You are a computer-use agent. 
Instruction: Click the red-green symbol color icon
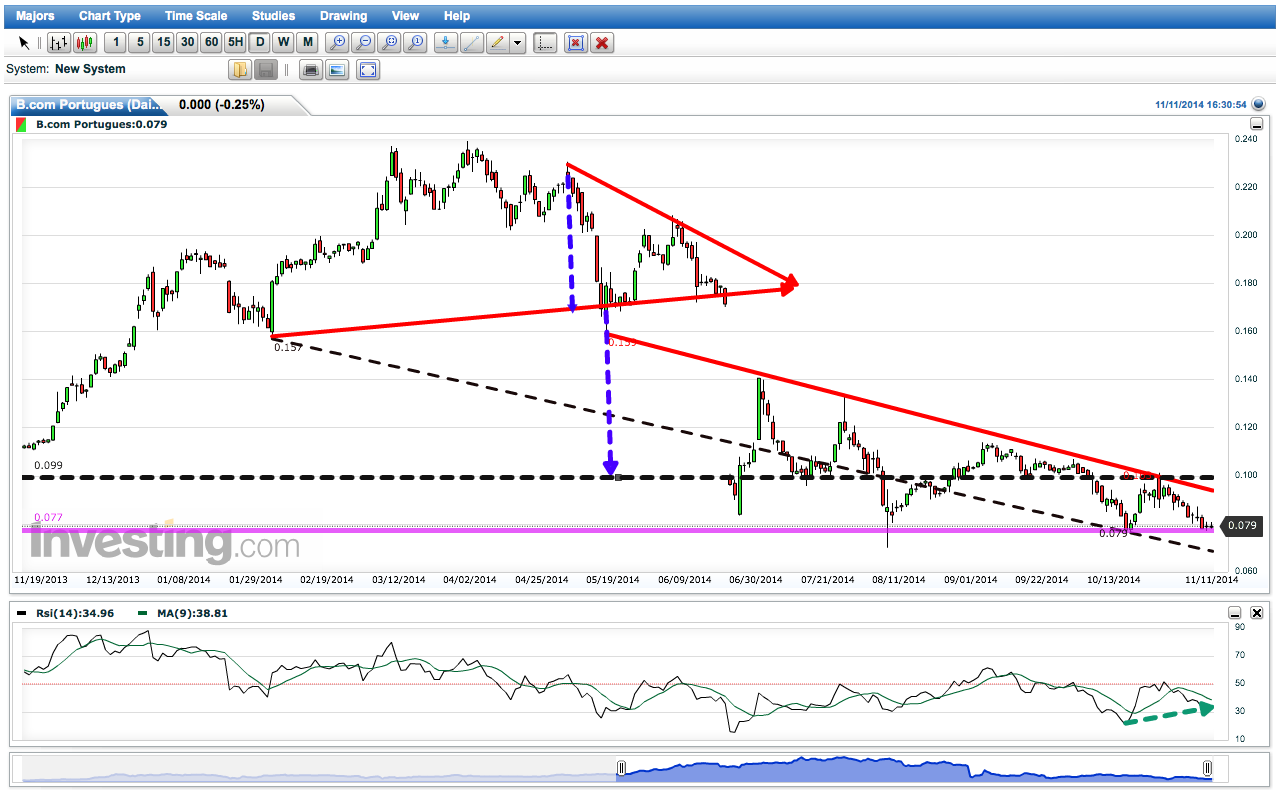(x=21, y=124)
